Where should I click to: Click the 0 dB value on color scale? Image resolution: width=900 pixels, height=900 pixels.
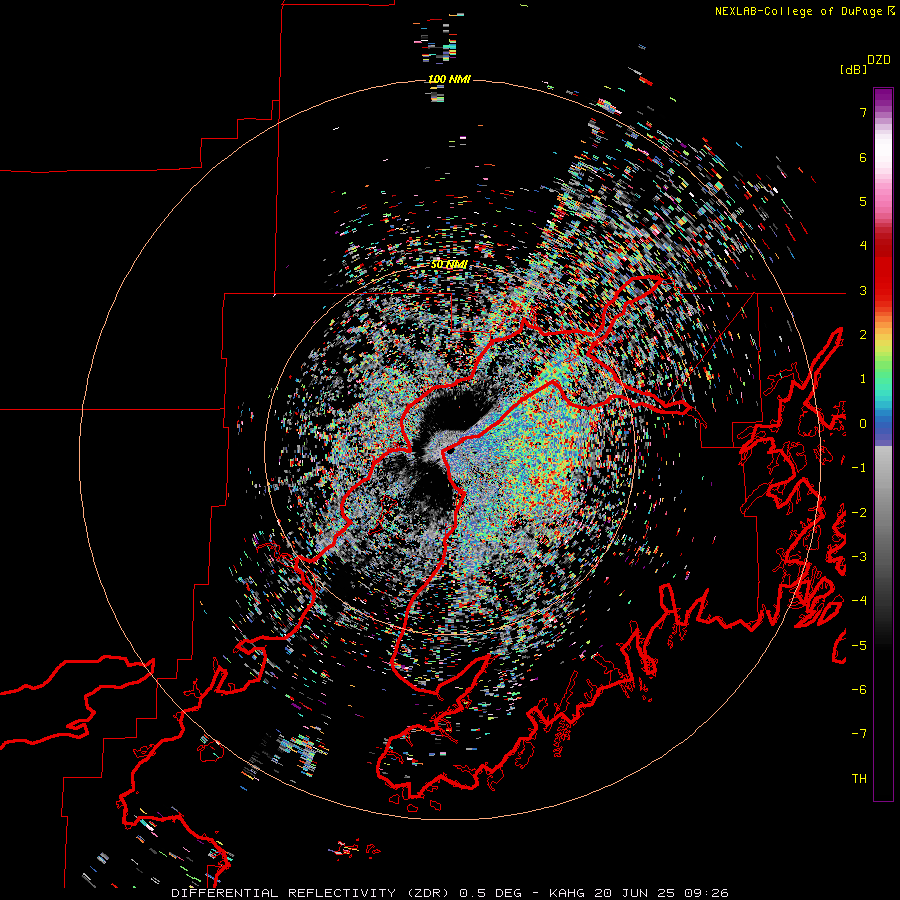point(863,424)
